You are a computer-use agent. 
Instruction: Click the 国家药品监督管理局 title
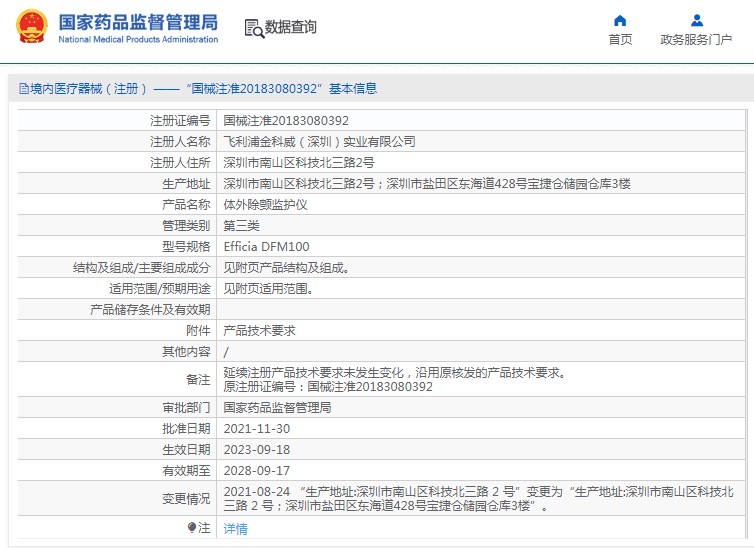coord(138,22)
